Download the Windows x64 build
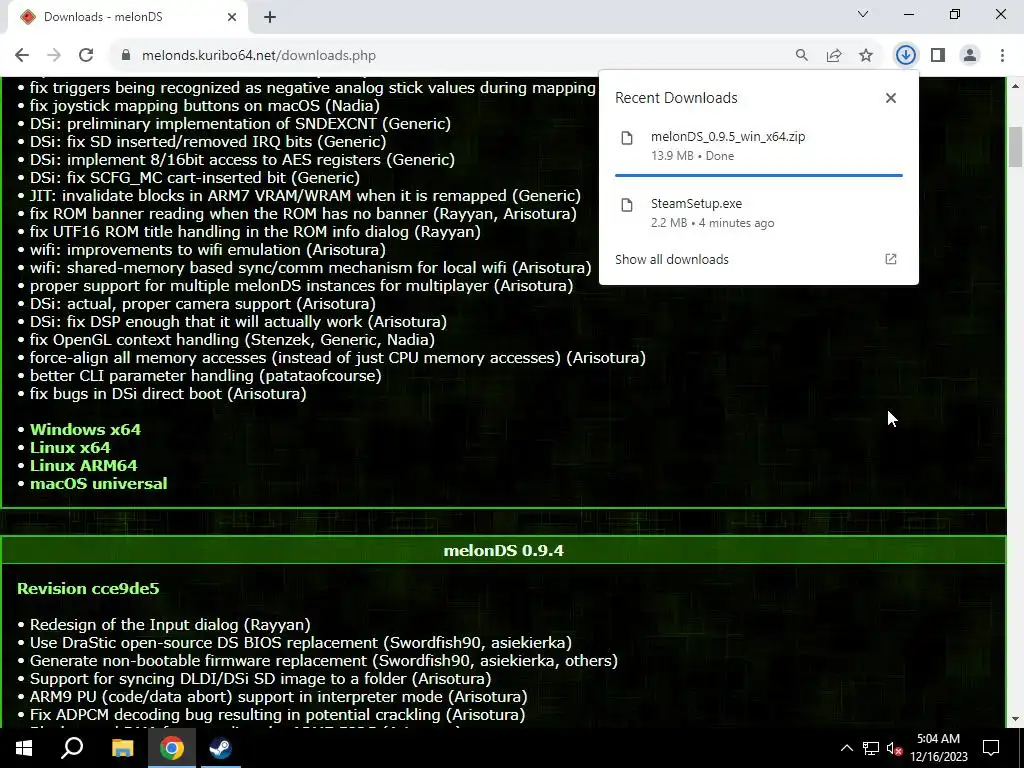Screen dimensions: 1024x768 tap(86, 430)
